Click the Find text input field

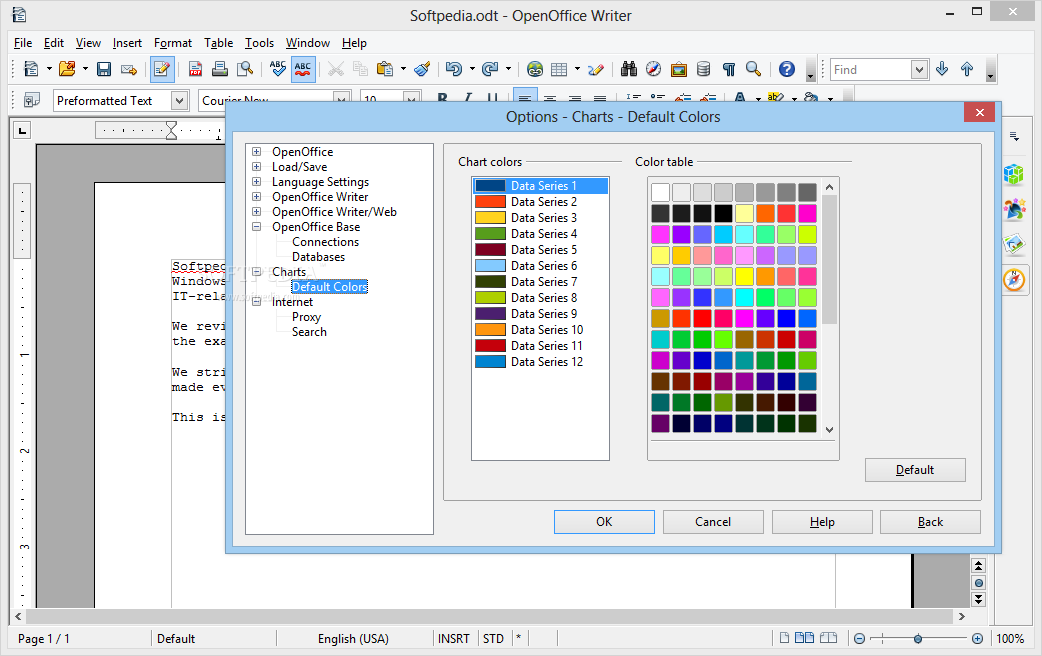[x=871, y=69]
